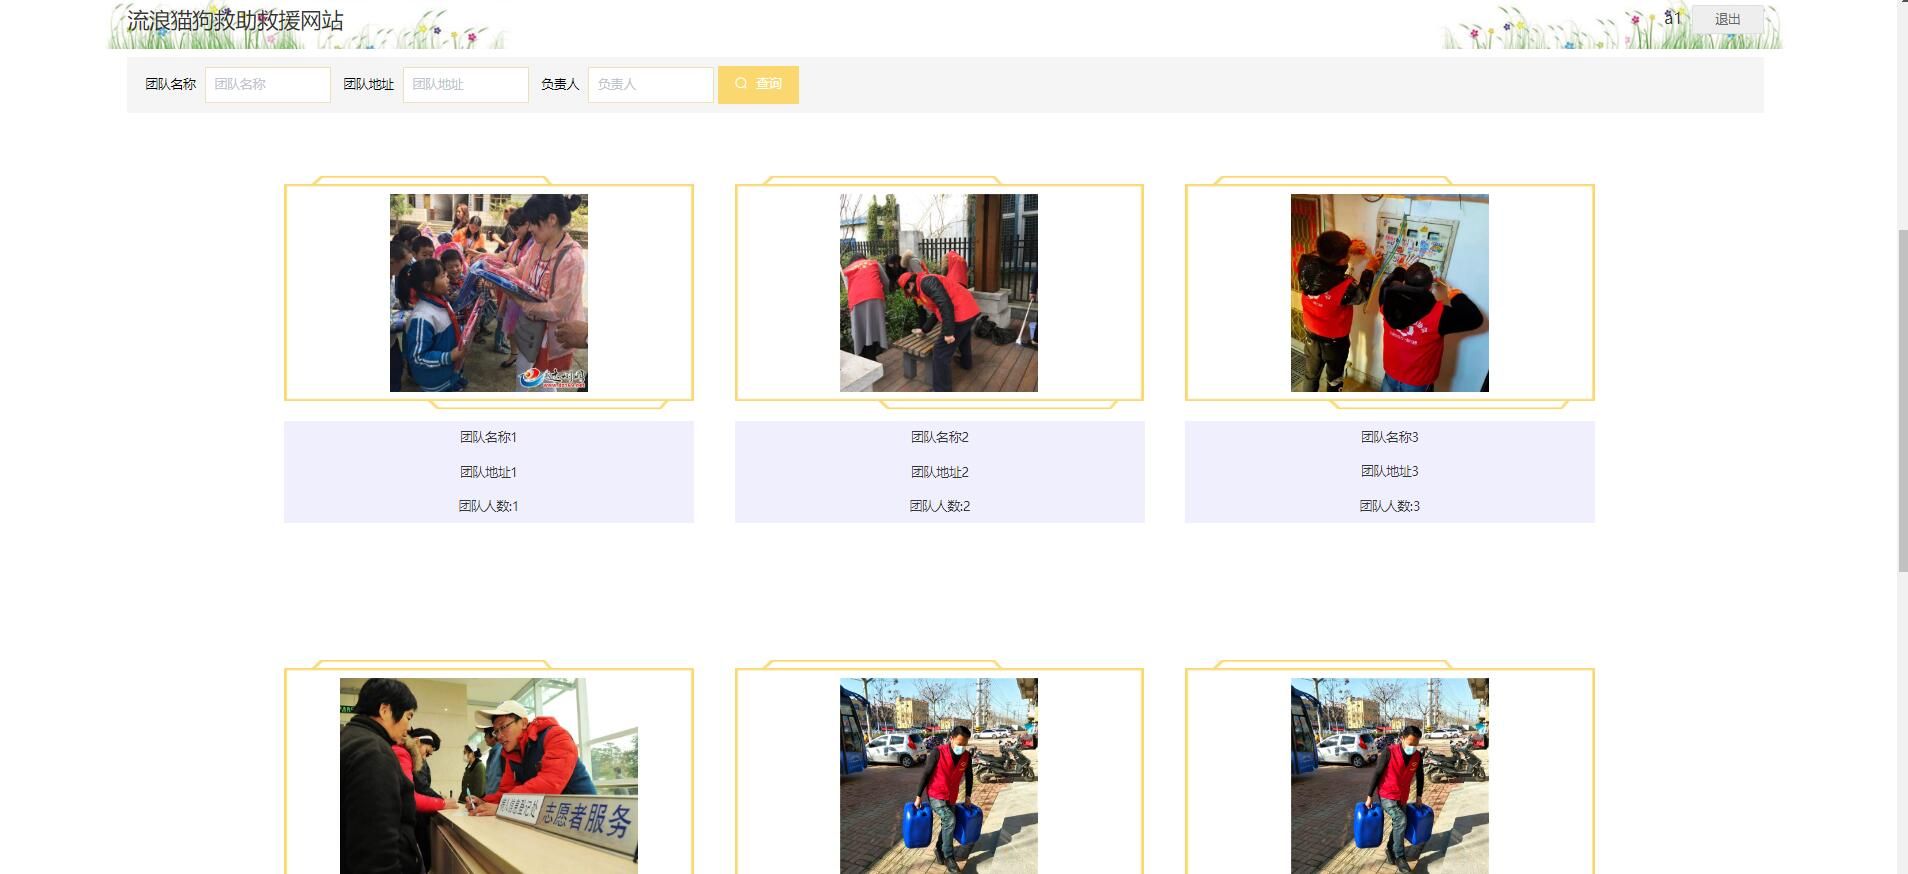Open the middle photo of man carrying blue jugs
1908x874 pixels.
[x=939, y=776]
